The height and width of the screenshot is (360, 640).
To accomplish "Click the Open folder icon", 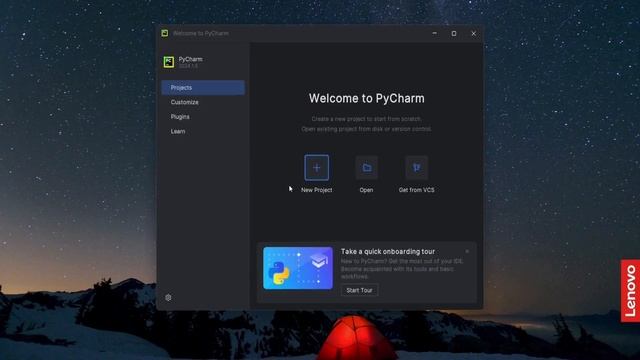I will [x=367, y=167].
